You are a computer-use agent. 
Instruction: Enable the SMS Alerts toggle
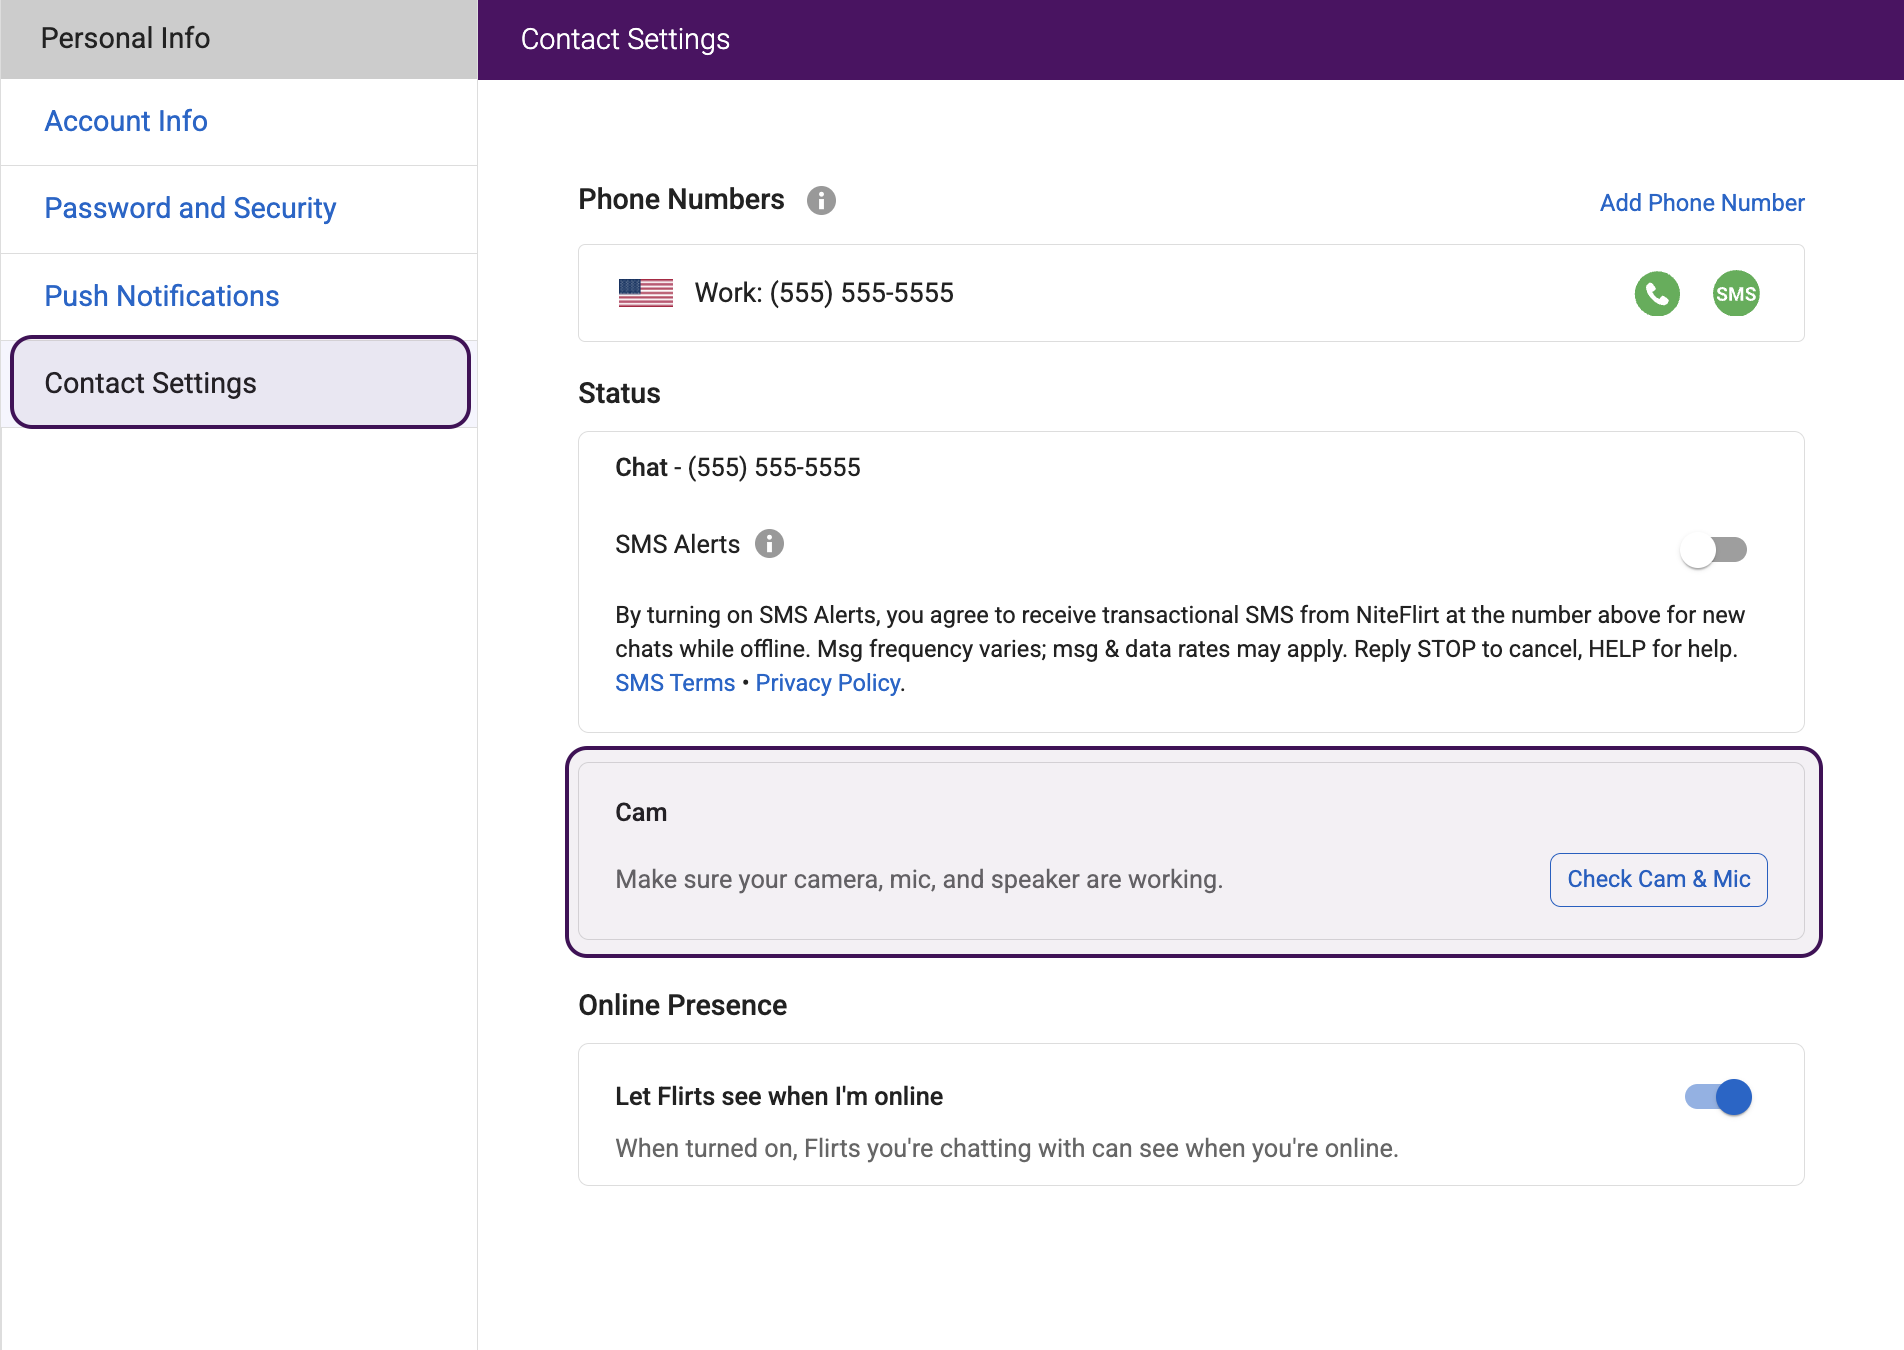coord(1714,550)
